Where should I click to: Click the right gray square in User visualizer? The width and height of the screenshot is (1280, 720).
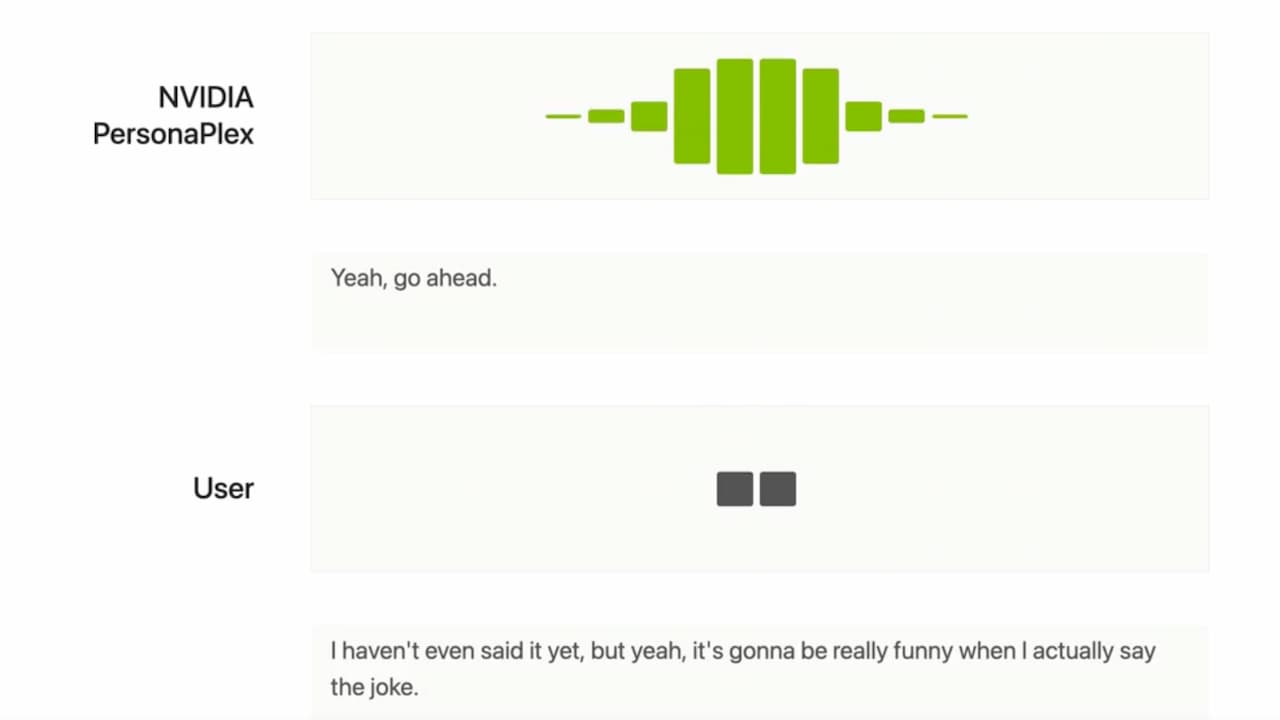point(778,489)
